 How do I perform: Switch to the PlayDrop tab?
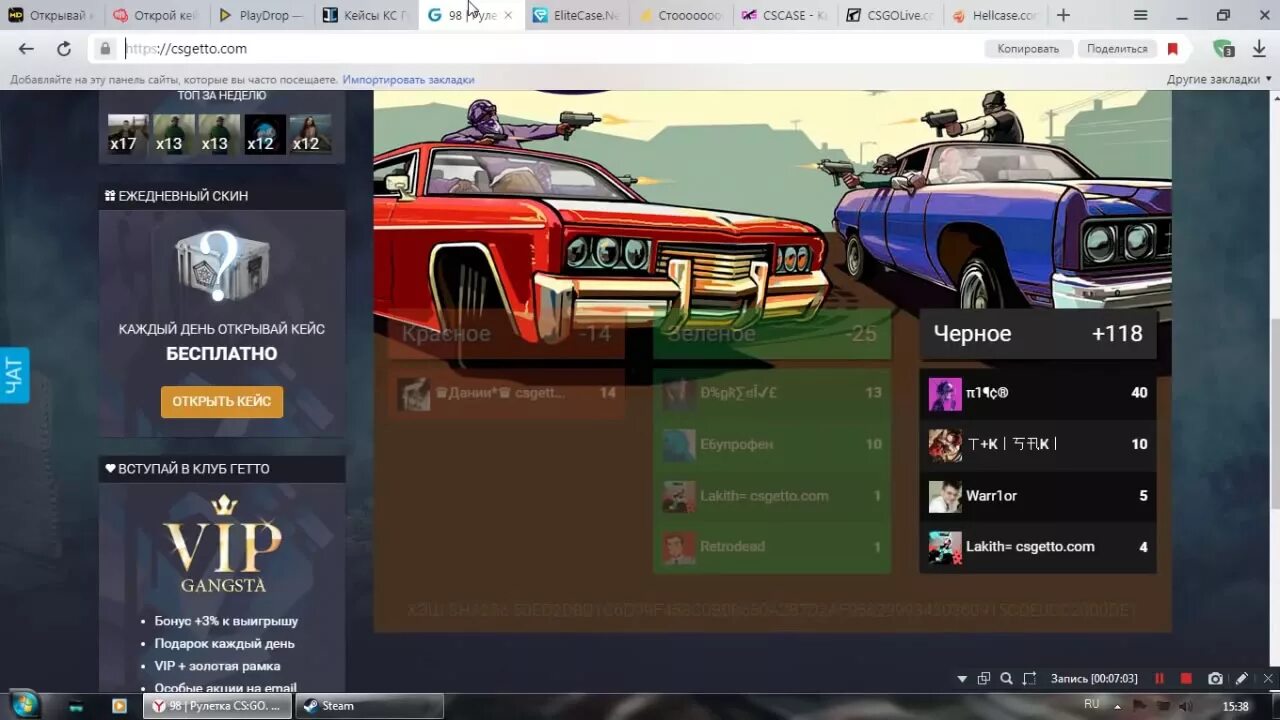(x=261, y=16)
